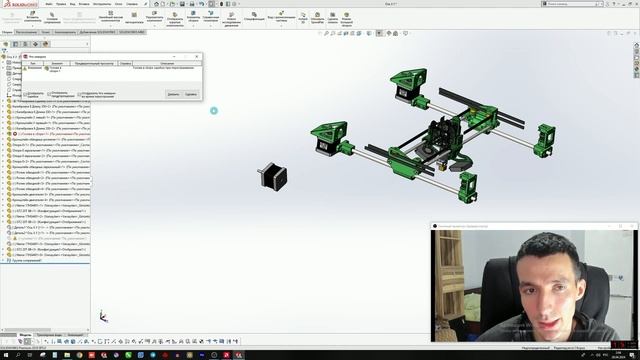Click the Print icon in the top toolbar
The width and height of the screenshot is (640, 360).
(x=192, y=4)
